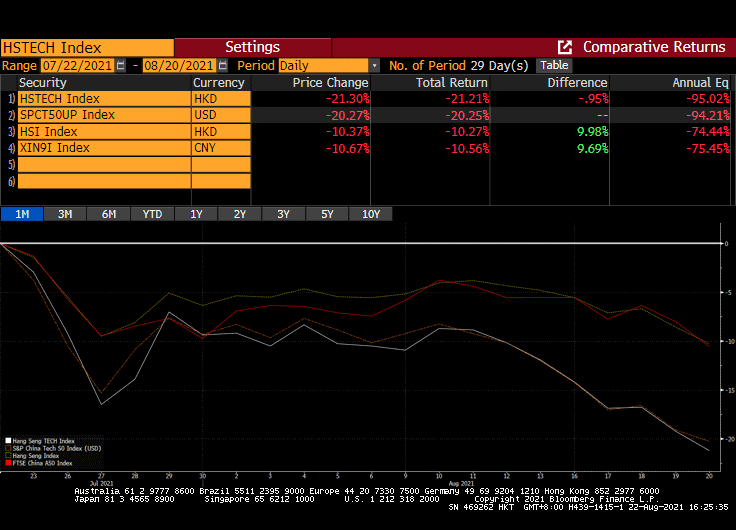Click the HKD currency field for HSI Index
736x530 pixels.
221,131
